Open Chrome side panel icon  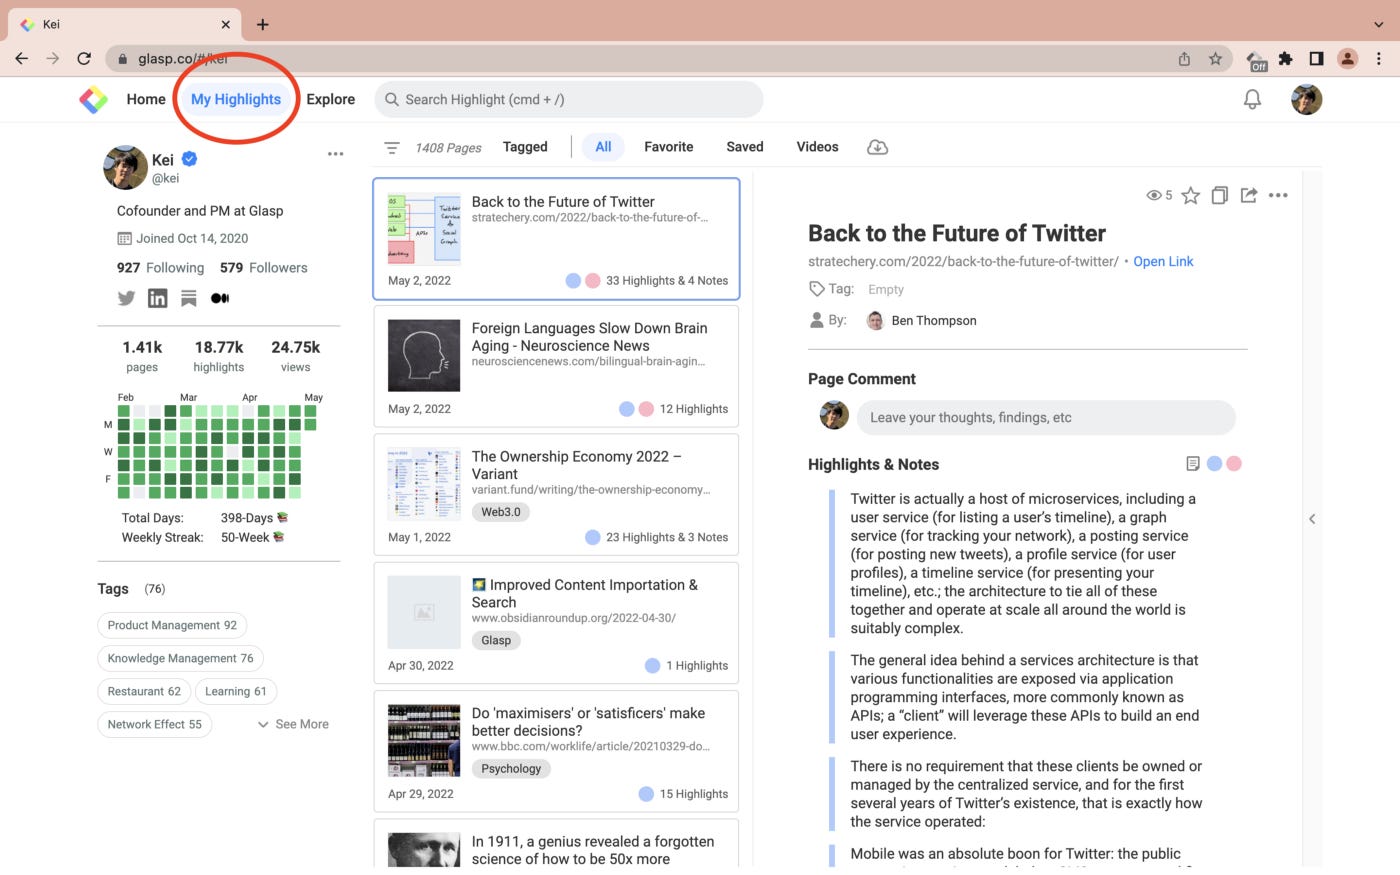(1316, 59)
